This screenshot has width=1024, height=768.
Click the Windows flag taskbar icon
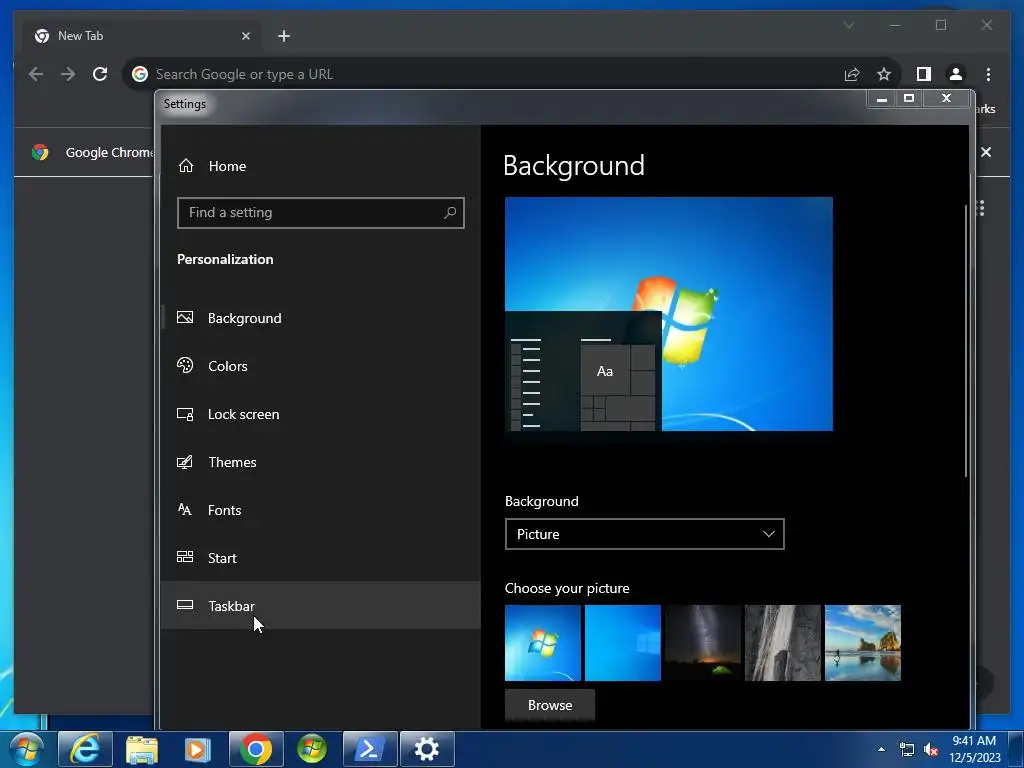(312, 748)
